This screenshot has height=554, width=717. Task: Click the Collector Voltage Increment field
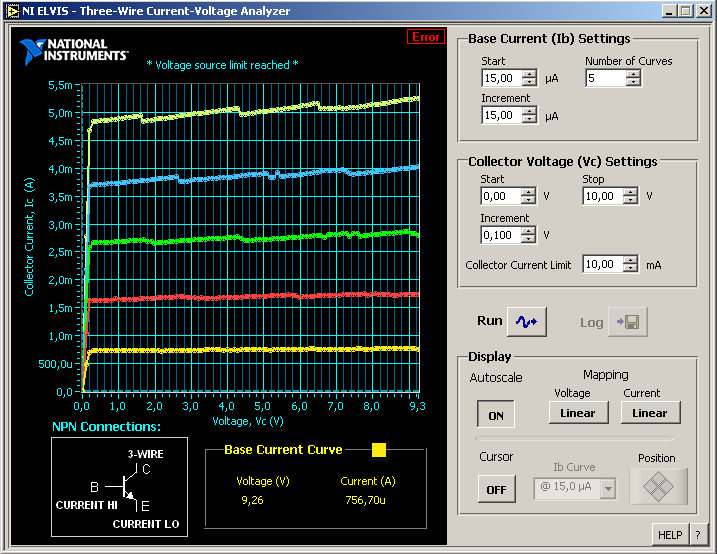pos(500,235)
